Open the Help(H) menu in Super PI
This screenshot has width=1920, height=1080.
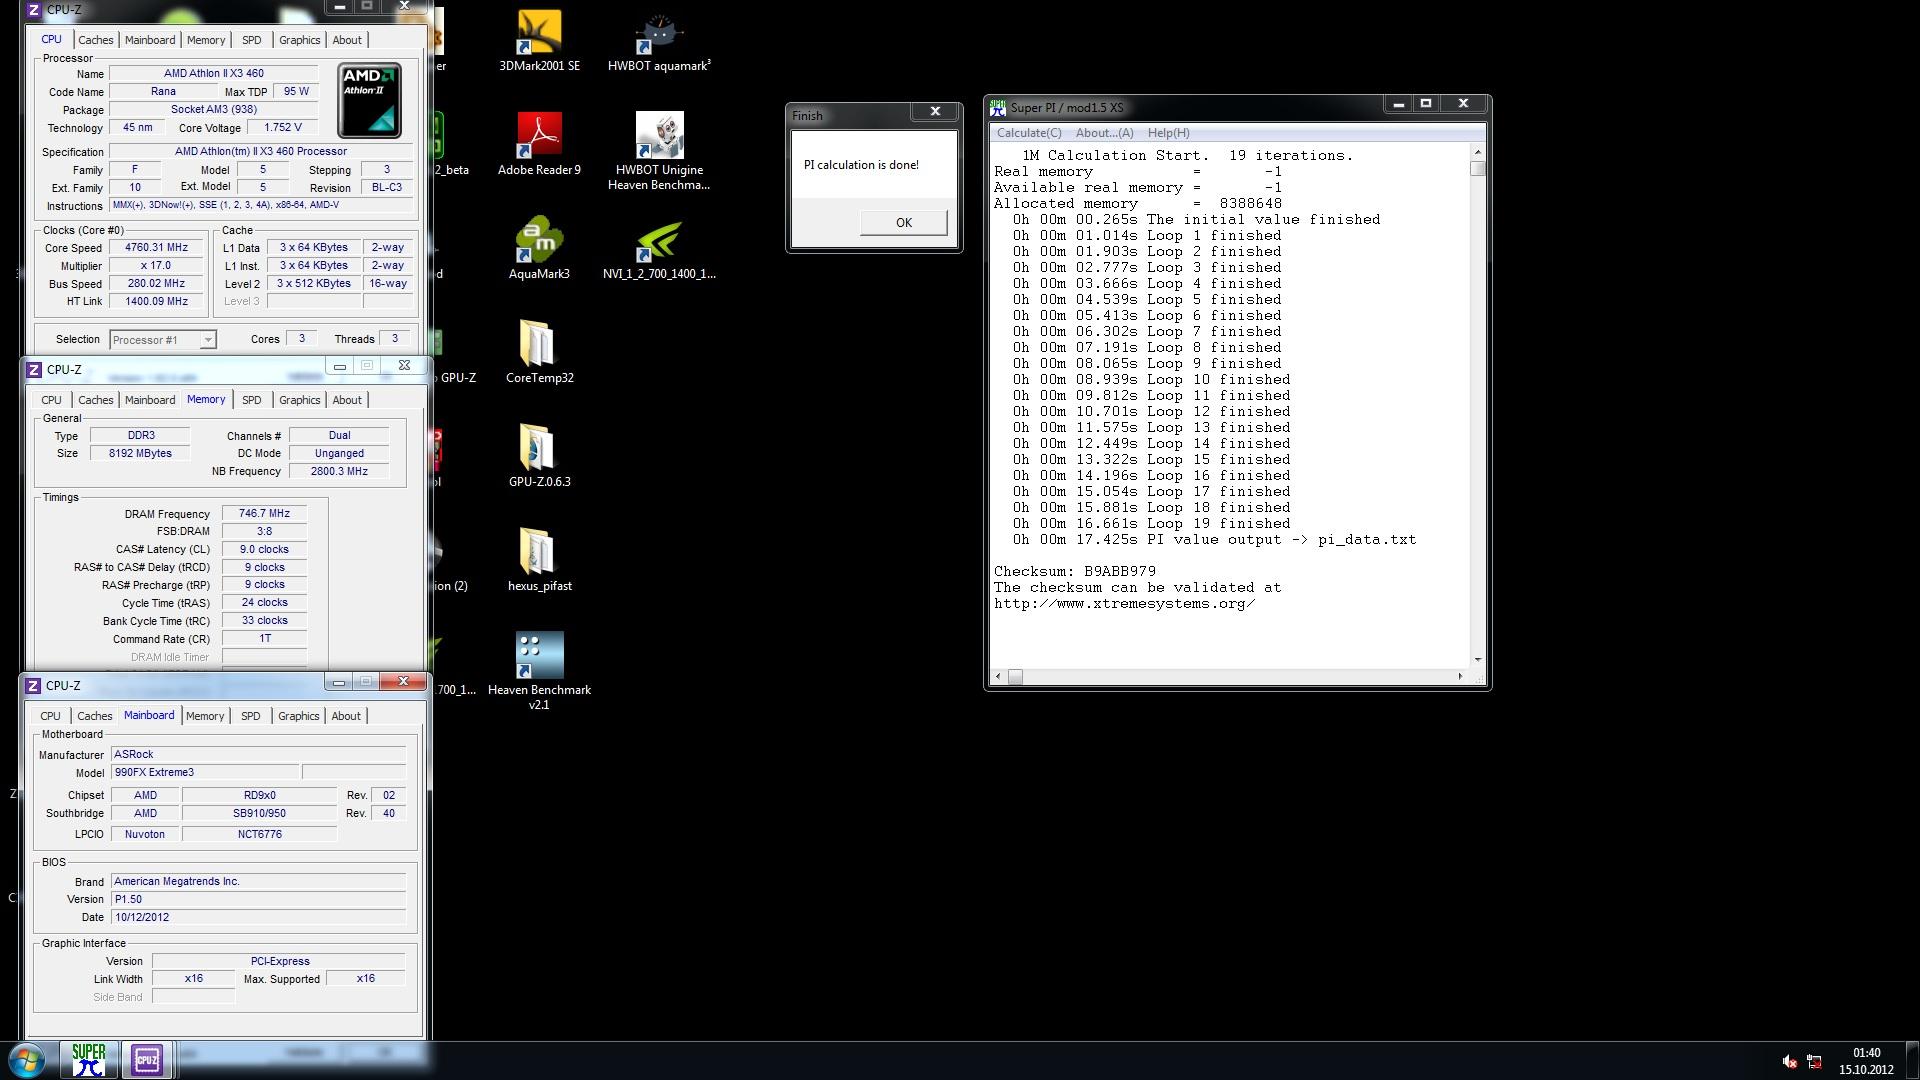click(1168, 133)
